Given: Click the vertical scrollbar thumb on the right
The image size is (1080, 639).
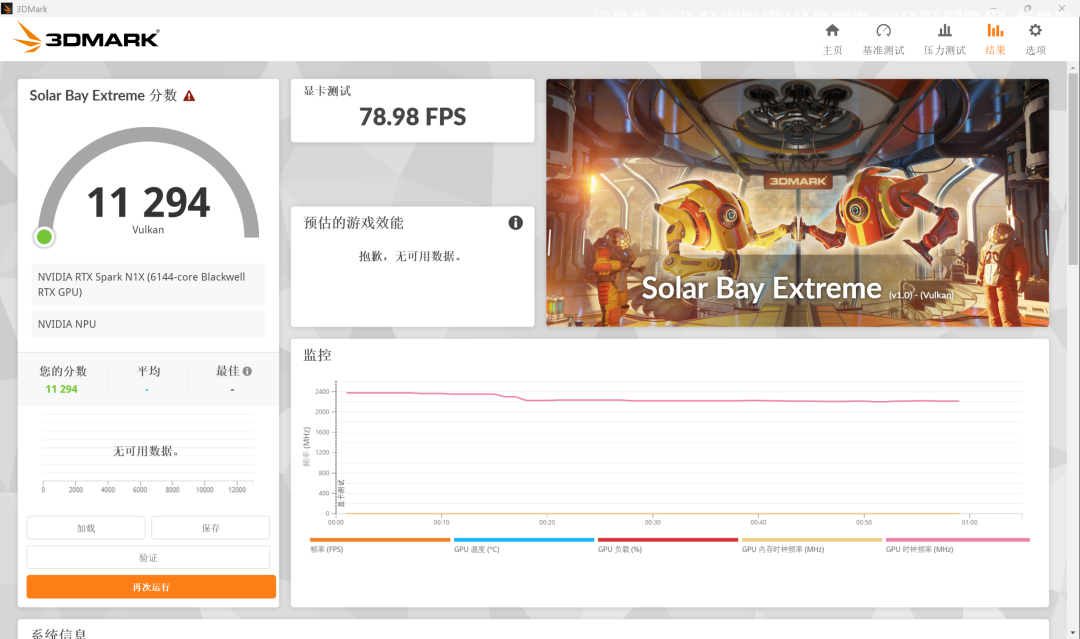Looking at the screenshot, I should [1073, 169].
